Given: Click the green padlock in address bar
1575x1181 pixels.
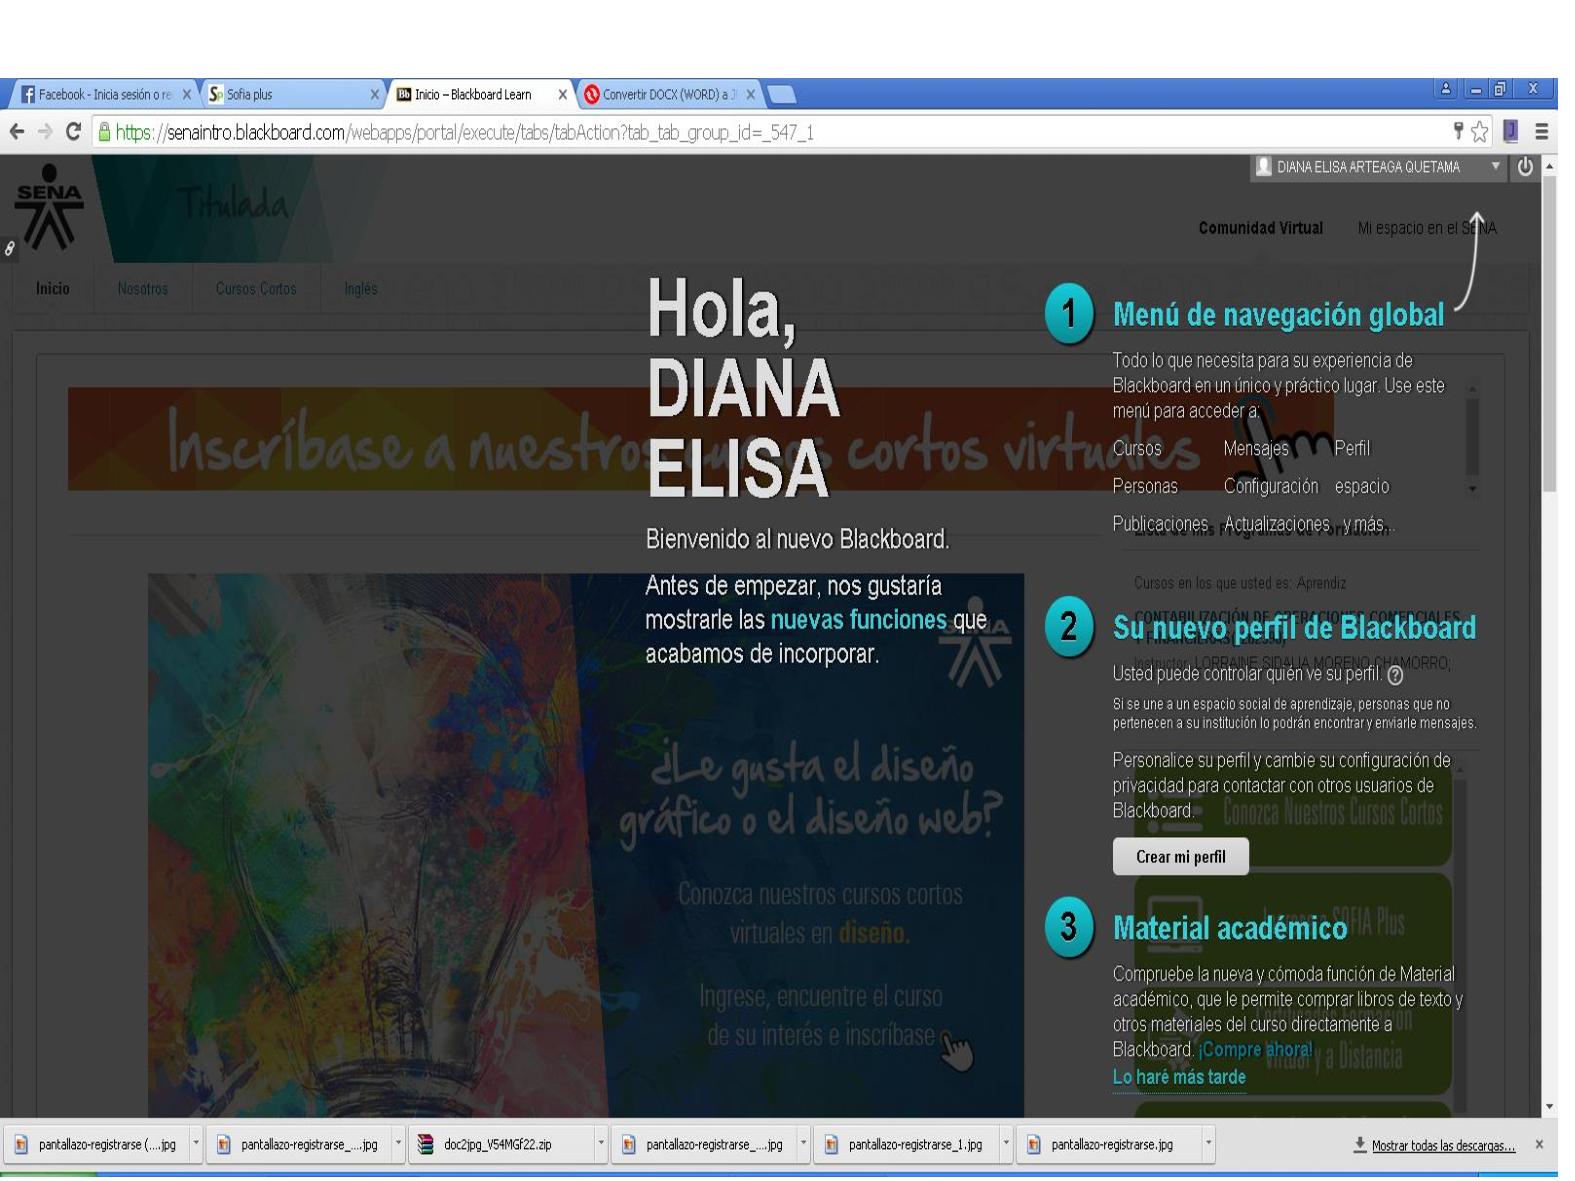Looking at the screenshot, I should [105, 132].
